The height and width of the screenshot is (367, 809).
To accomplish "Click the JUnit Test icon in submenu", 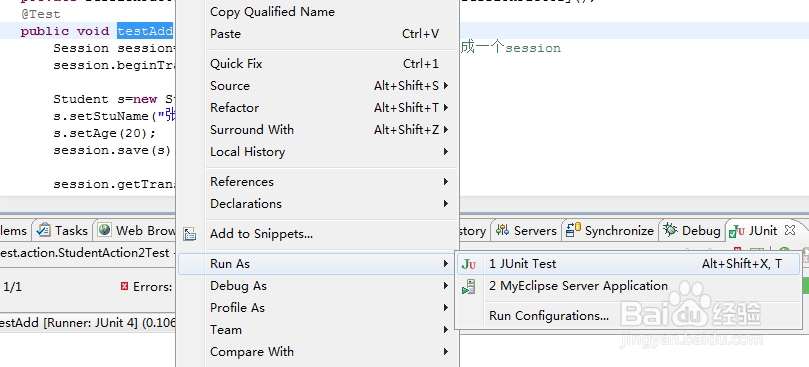I will coord(468,264).
